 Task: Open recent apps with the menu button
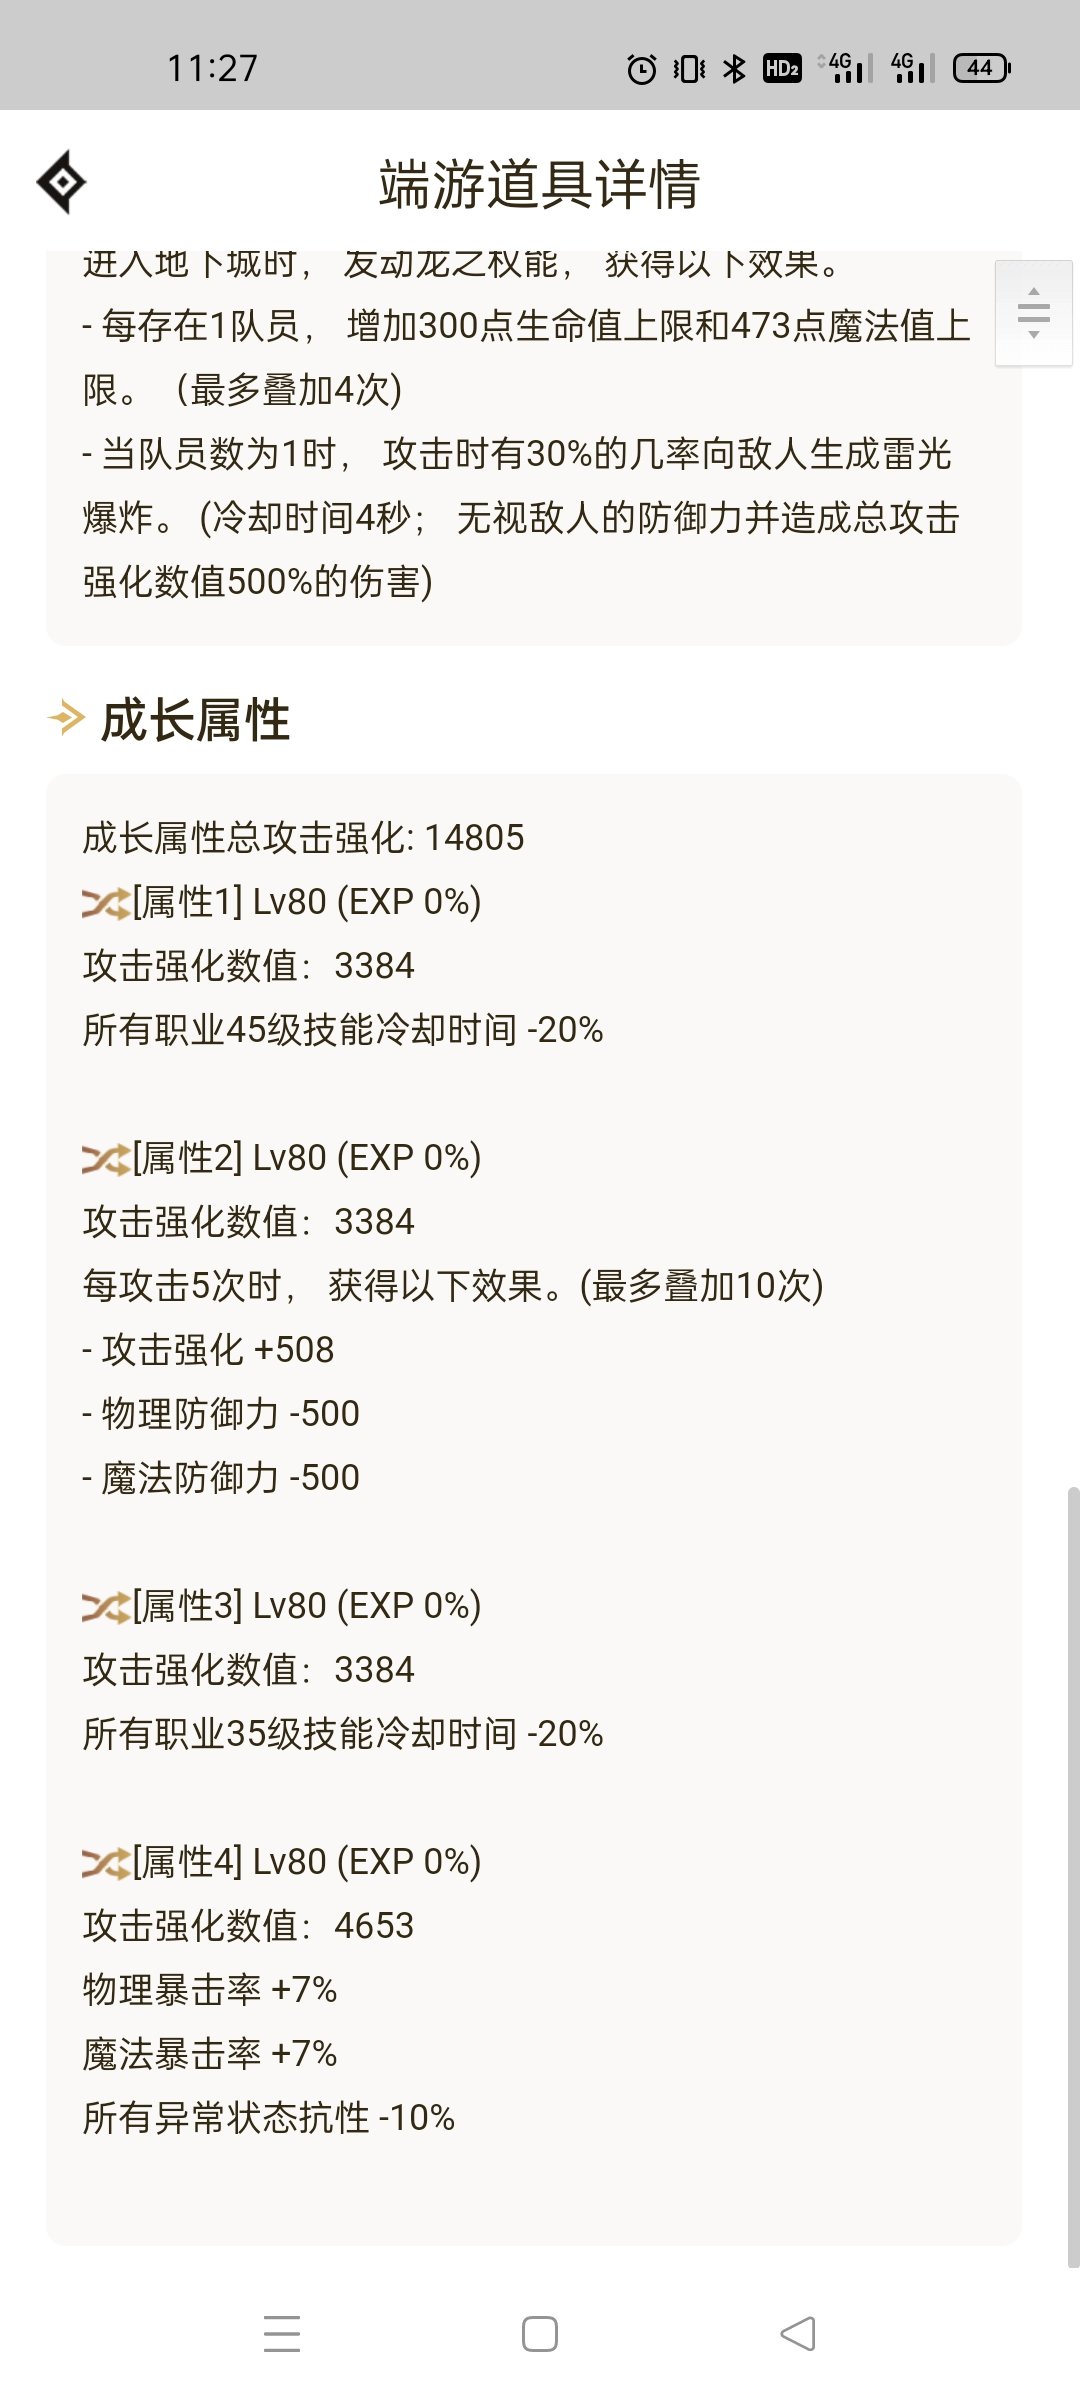coord(282,2334)
